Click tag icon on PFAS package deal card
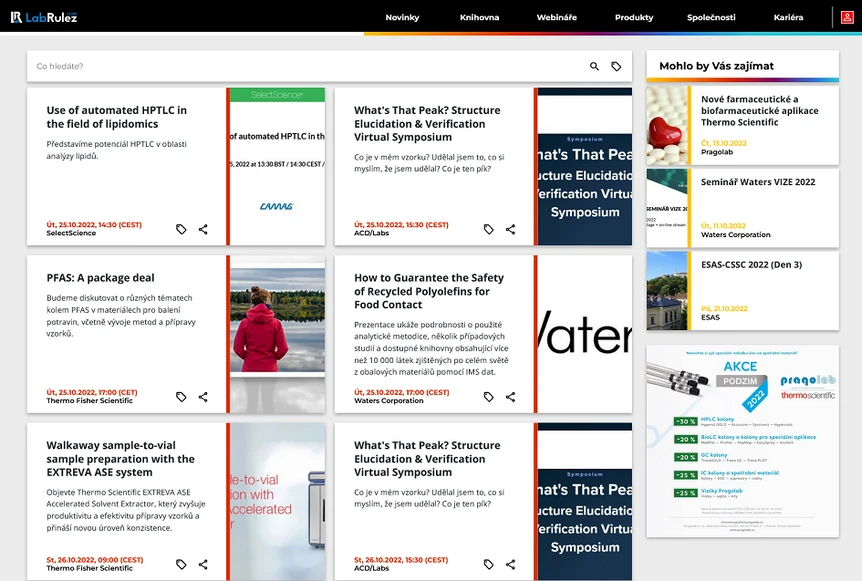The height and width of the screenshot is (581, 862). 181,397
